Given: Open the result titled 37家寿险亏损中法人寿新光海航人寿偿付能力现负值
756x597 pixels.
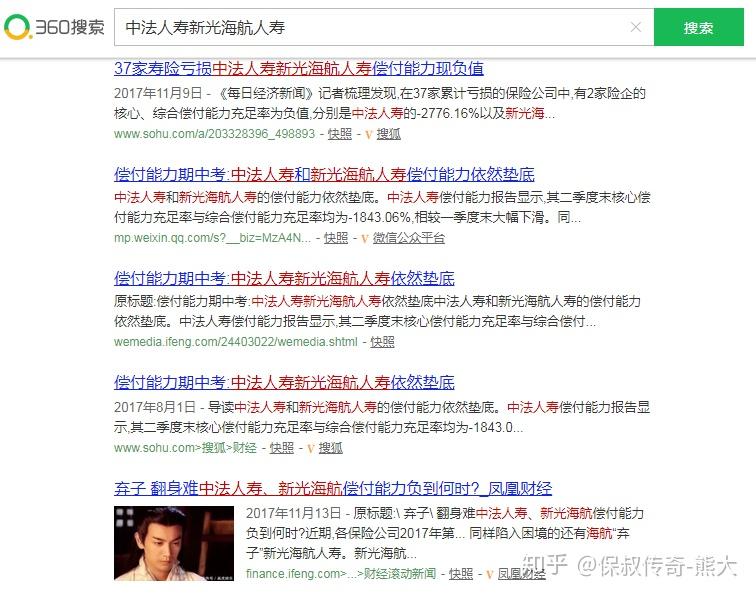Looking at the screenshot, I should [299, 68].
